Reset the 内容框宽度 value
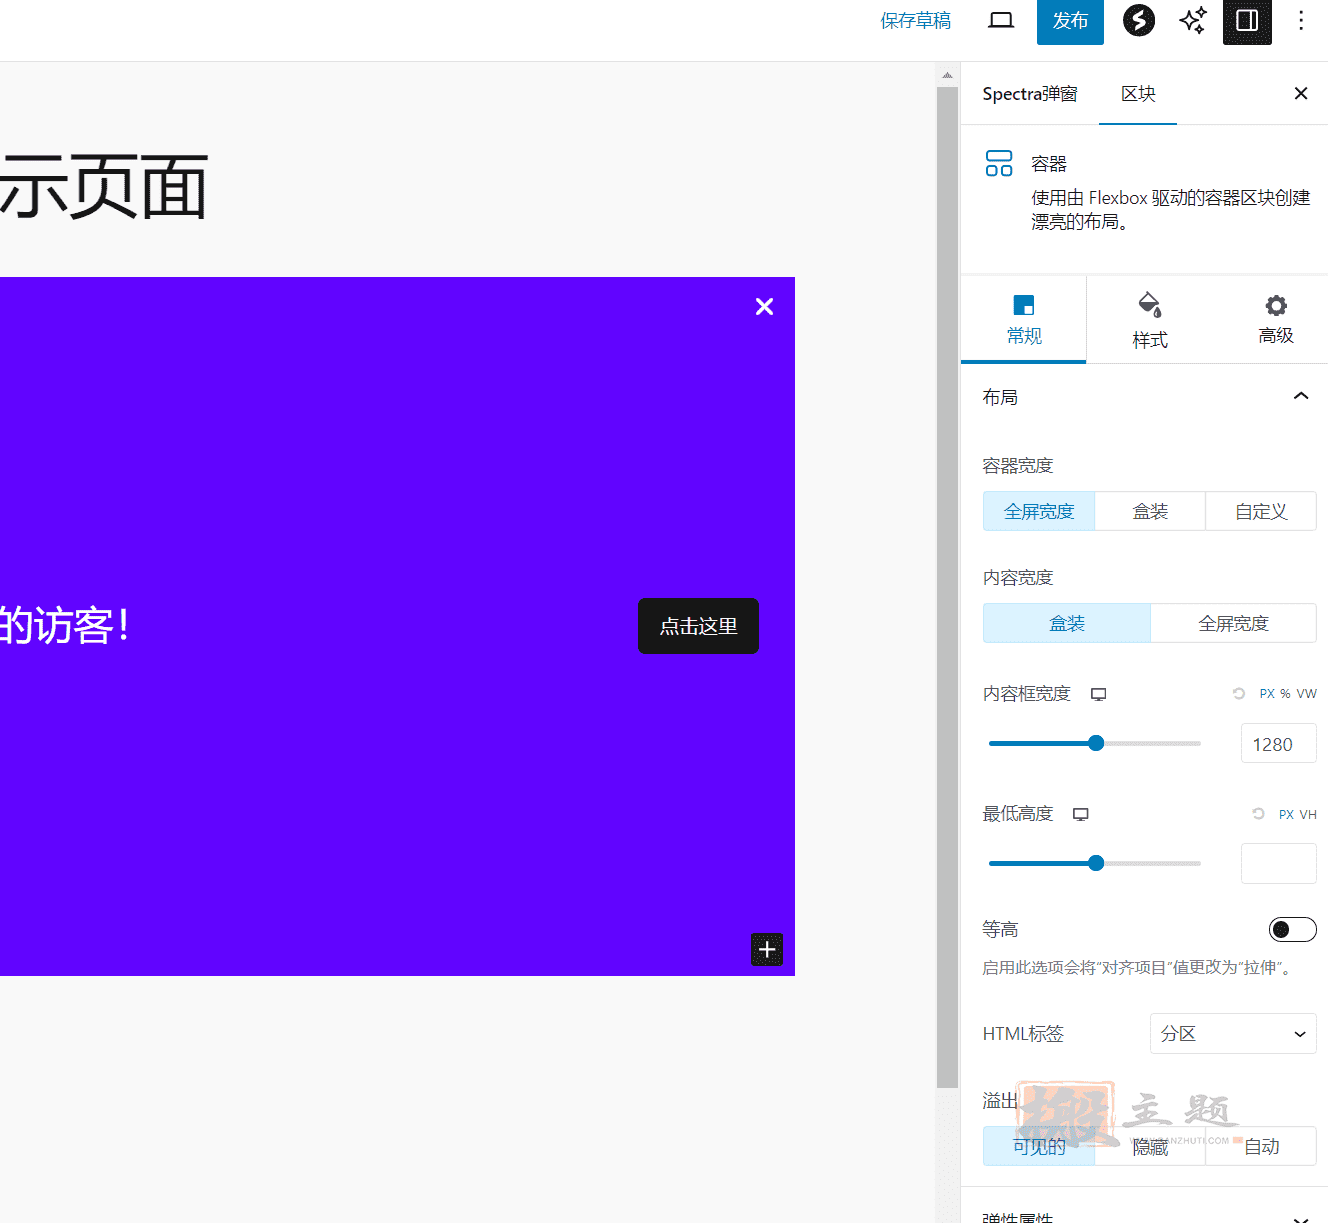 pos(1239,693)
